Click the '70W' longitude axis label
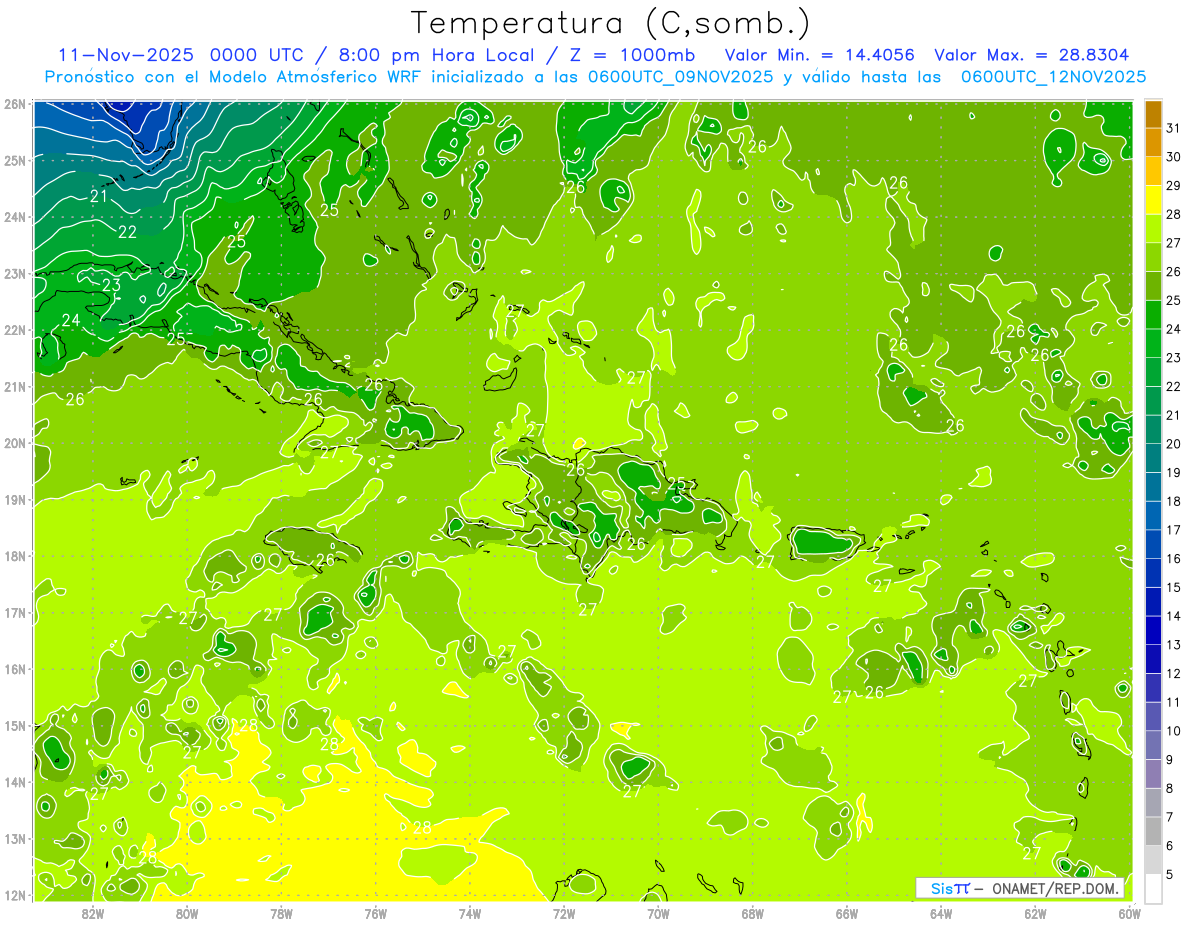Viewport: 1200px width, 927px height. (x=658, y=913)
